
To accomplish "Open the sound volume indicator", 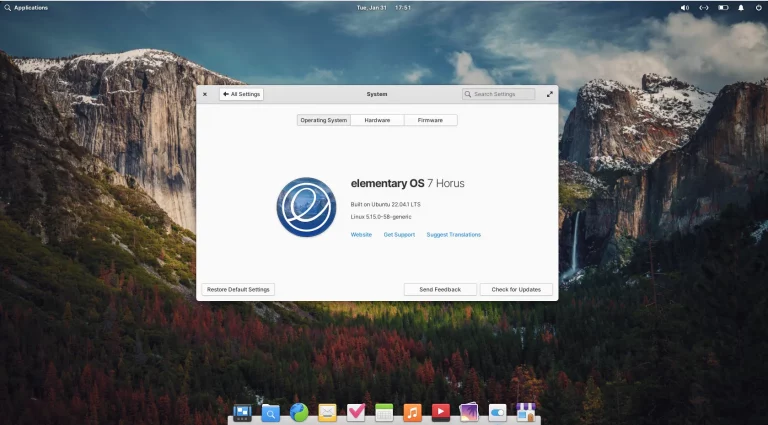I will pos(685,7).
